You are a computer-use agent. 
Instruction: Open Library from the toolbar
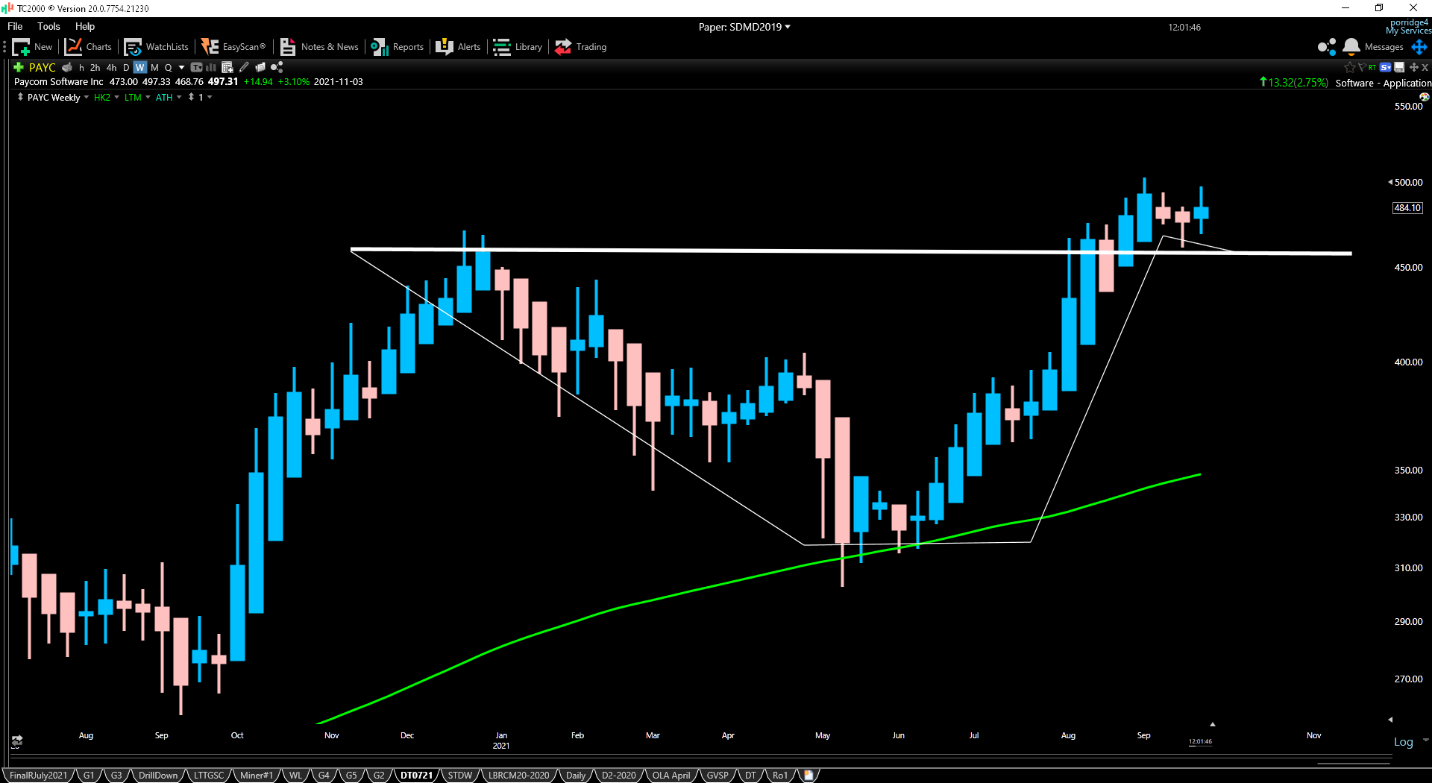click(517, 47)
